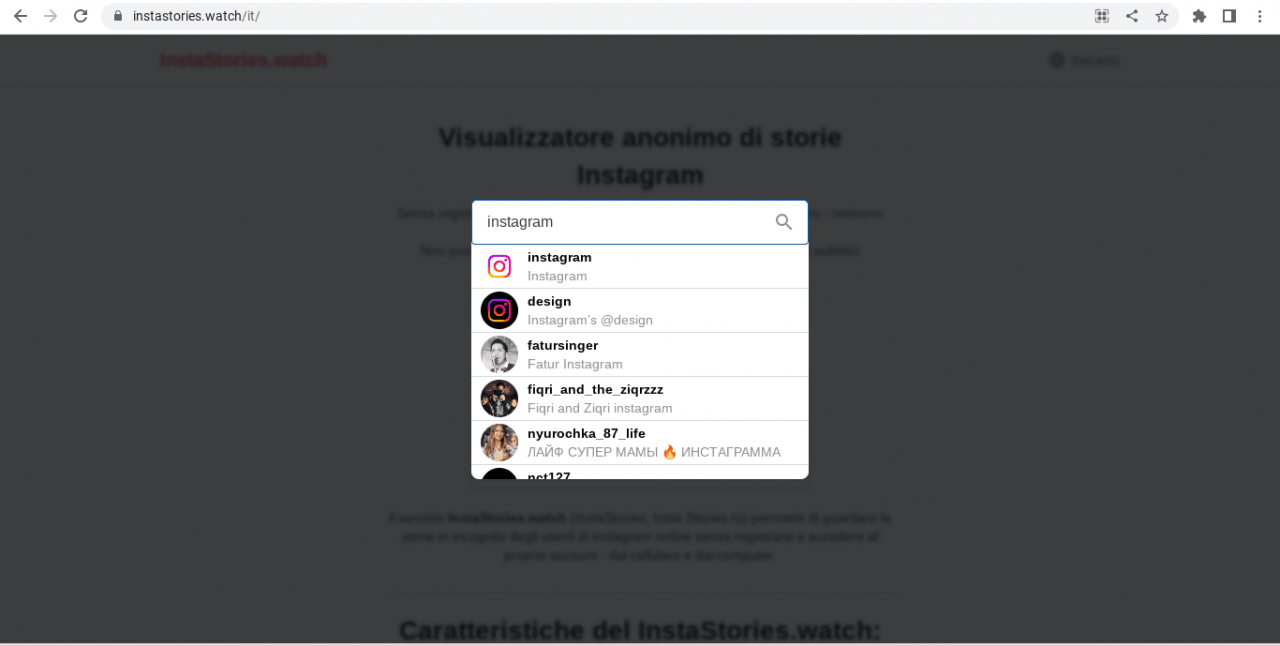Choose the "fiqri_and_the_ziqrzzz" suggestion
Screen dimensions: 1280x646
[640, 398]
